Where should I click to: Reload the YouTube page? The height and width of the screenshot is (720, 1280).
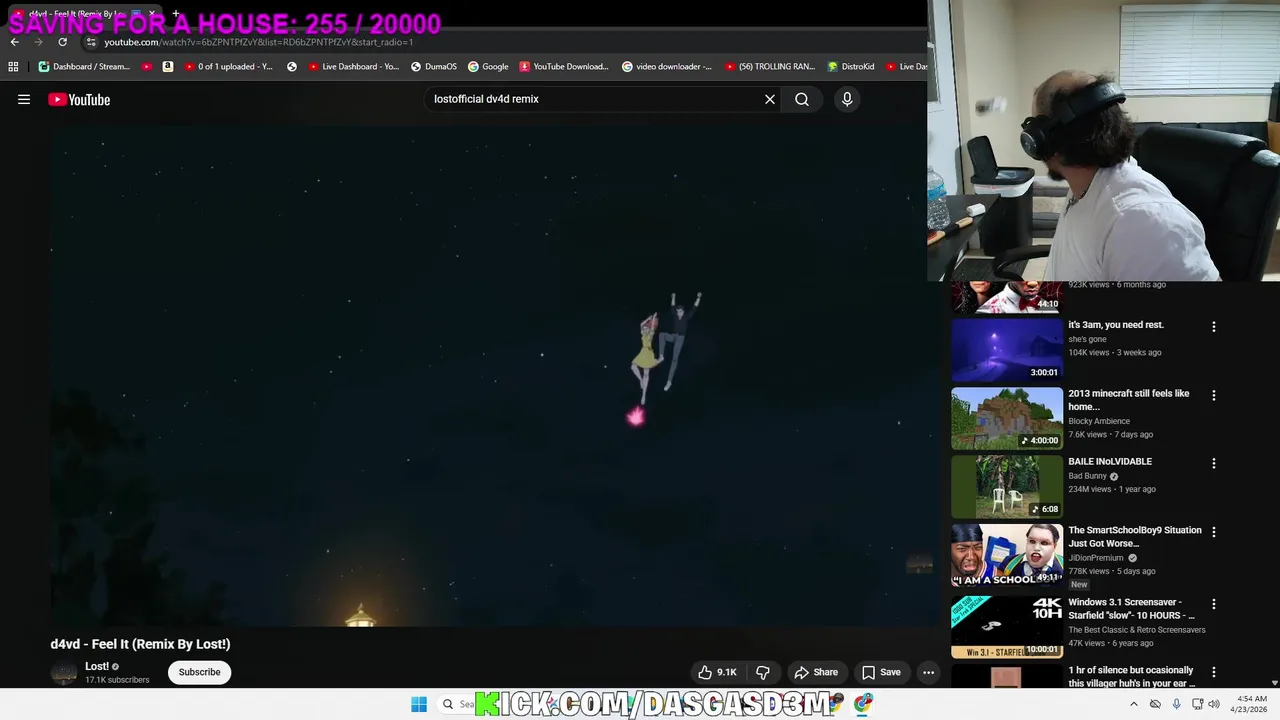click(x=62, y=42)
